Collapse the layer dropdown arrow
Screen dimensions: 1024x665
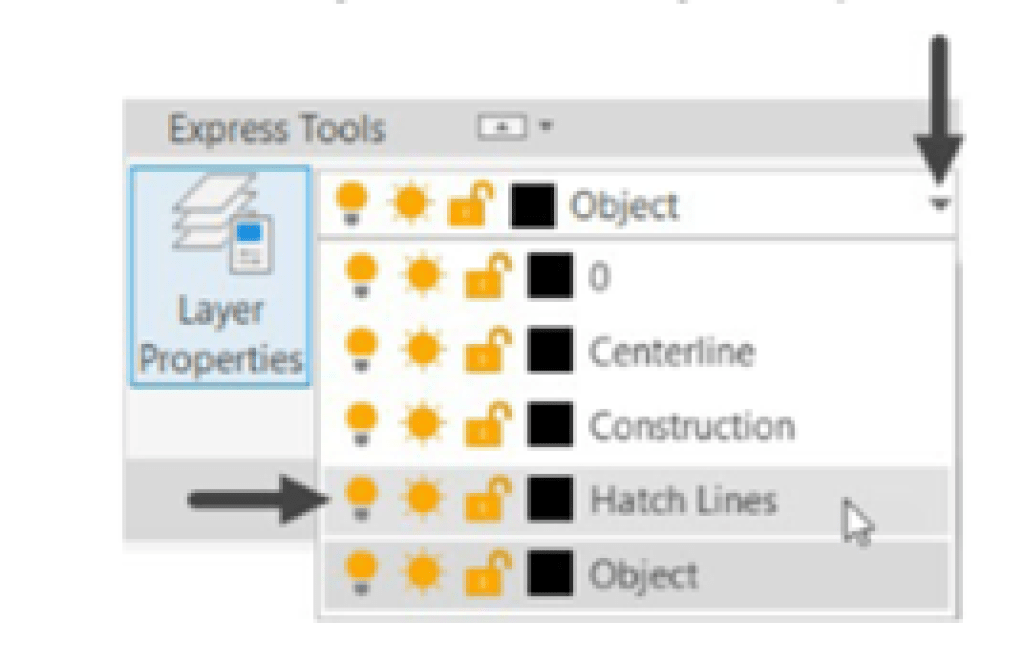941,205
